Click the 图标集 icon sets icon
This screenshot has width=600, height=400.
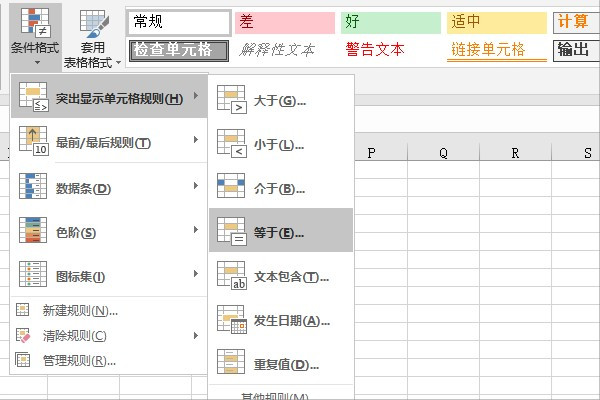(x=33, y=276)
